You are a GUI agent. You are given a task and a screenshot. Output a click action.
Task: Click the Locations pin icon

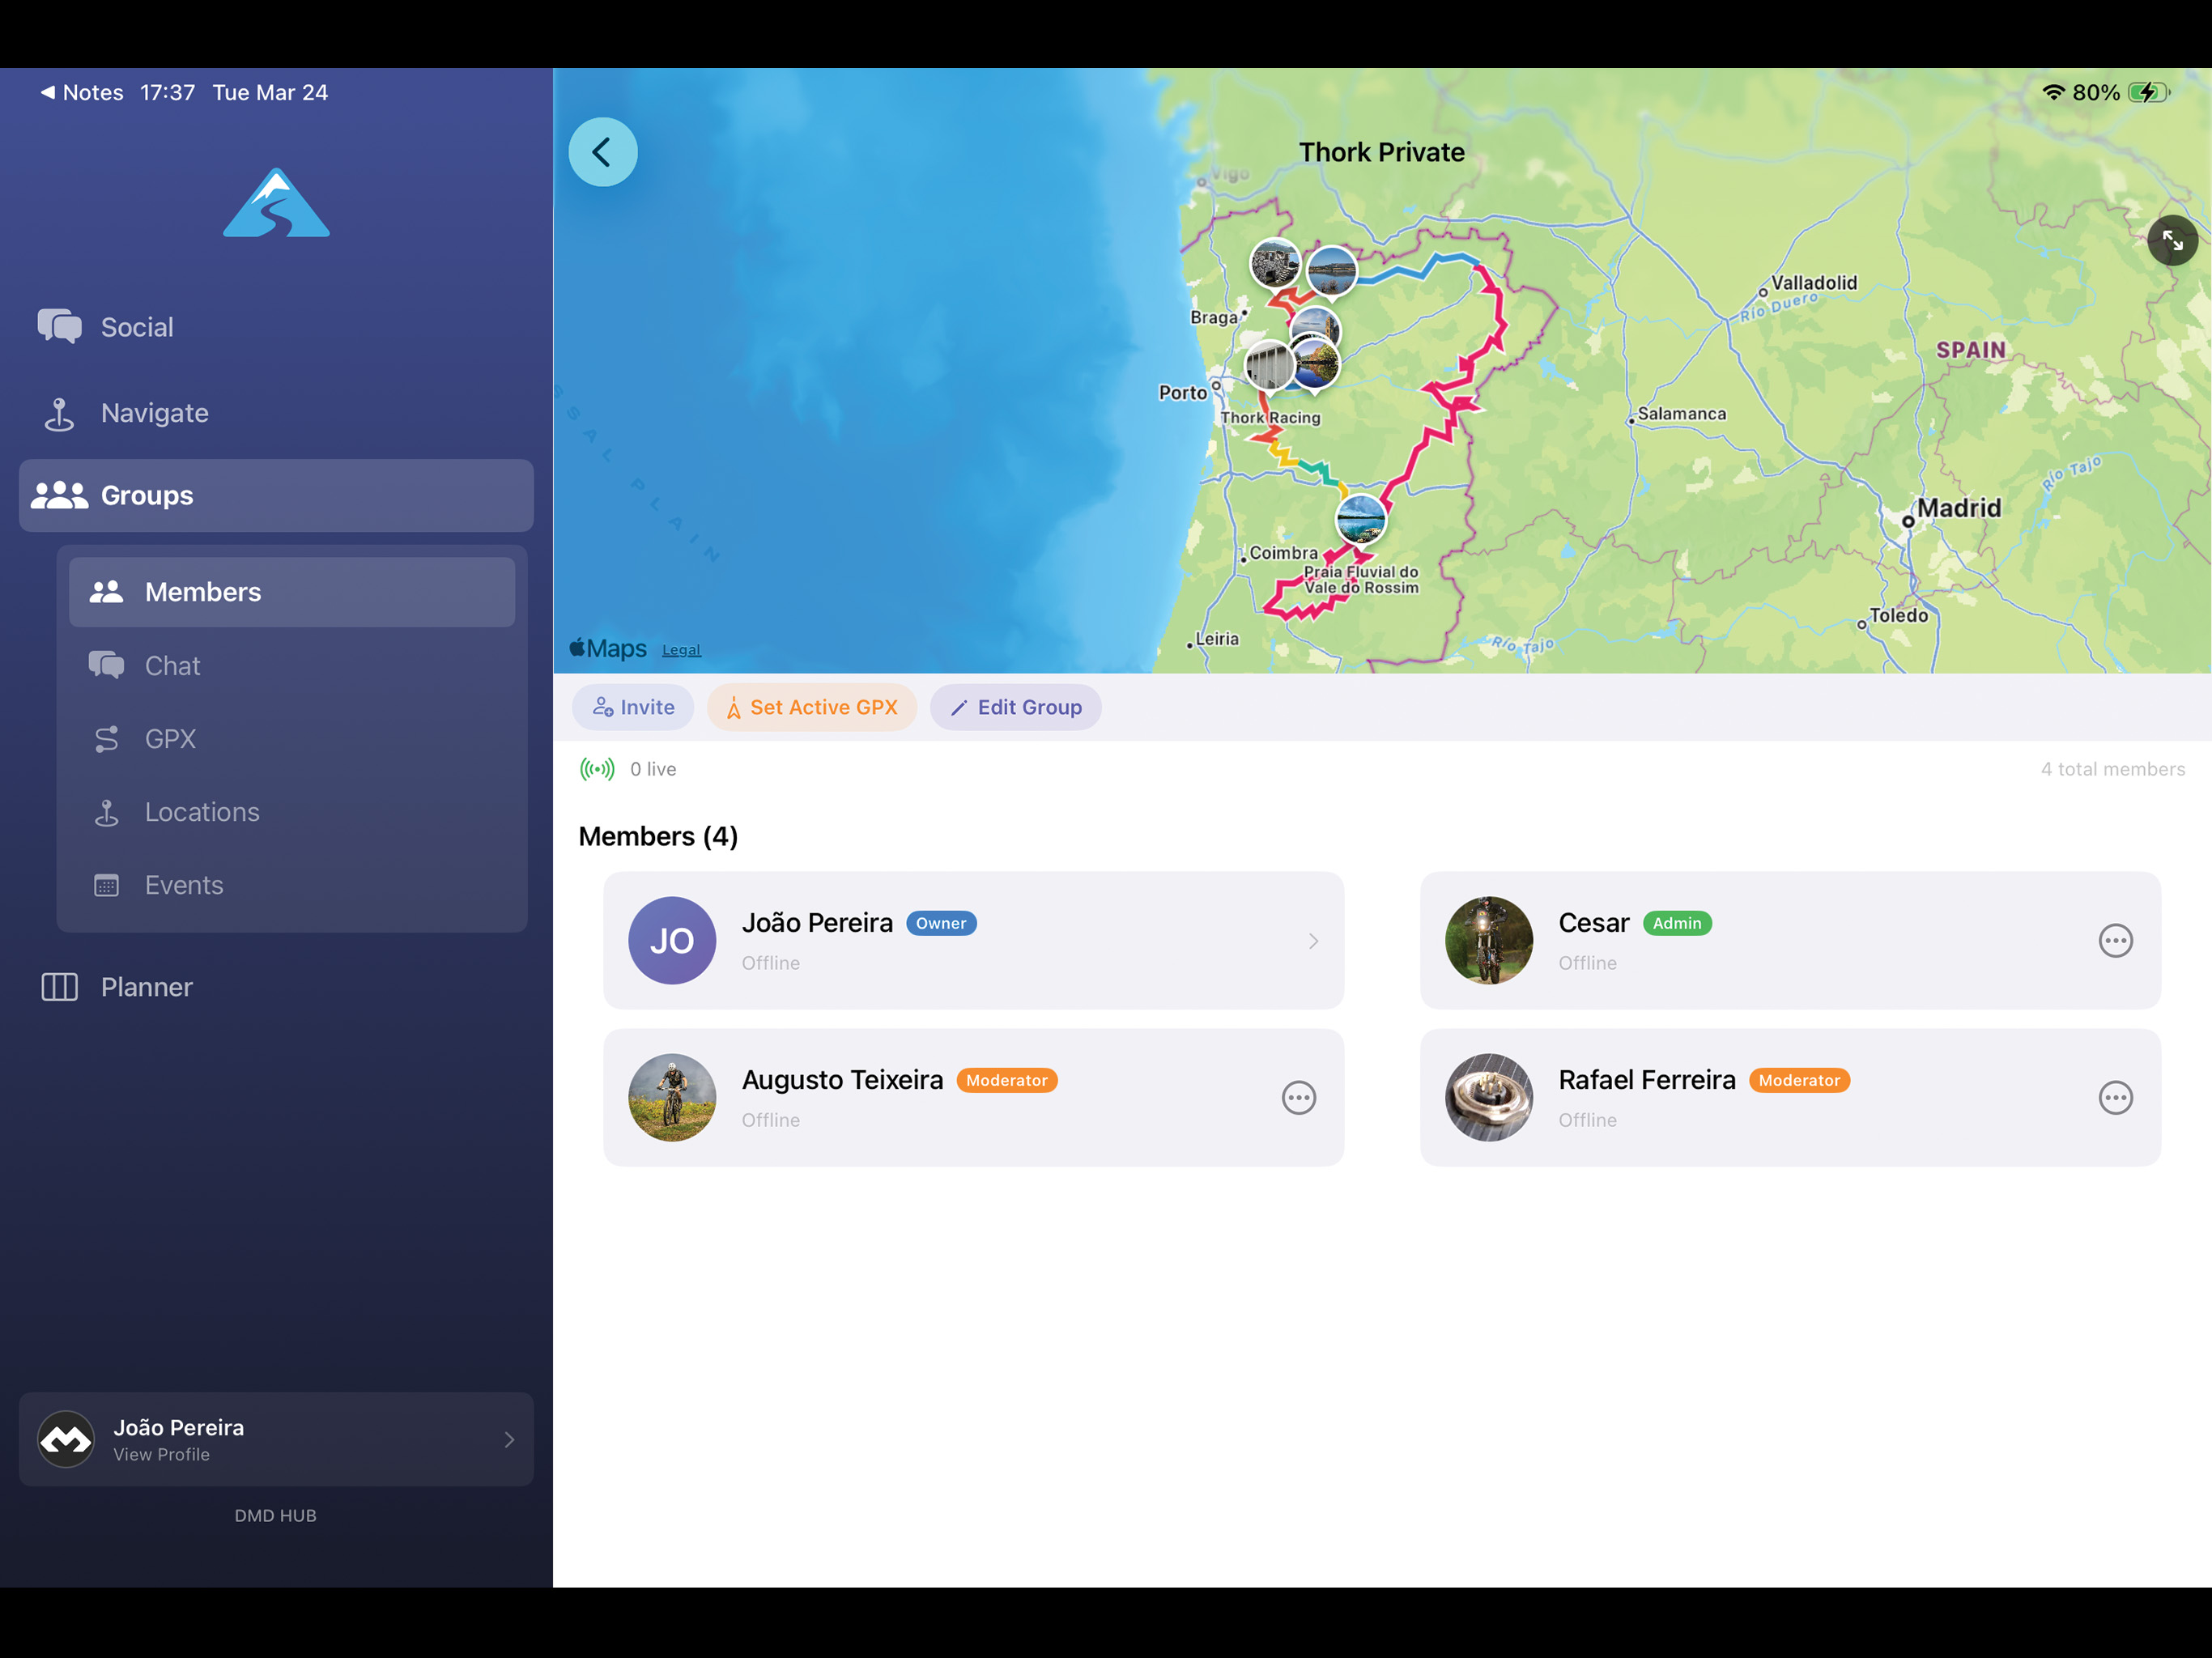(106, 812)
